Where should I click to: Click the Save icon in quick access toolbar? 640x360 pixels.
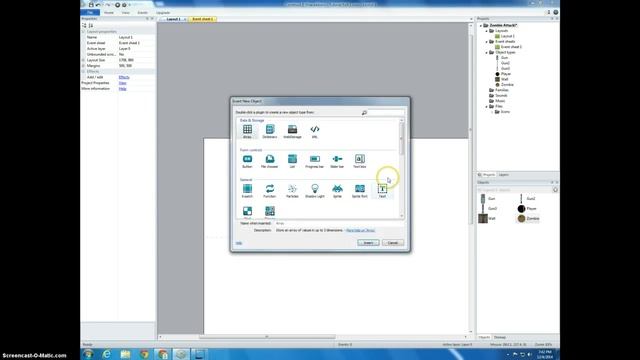tap(91, 5)
